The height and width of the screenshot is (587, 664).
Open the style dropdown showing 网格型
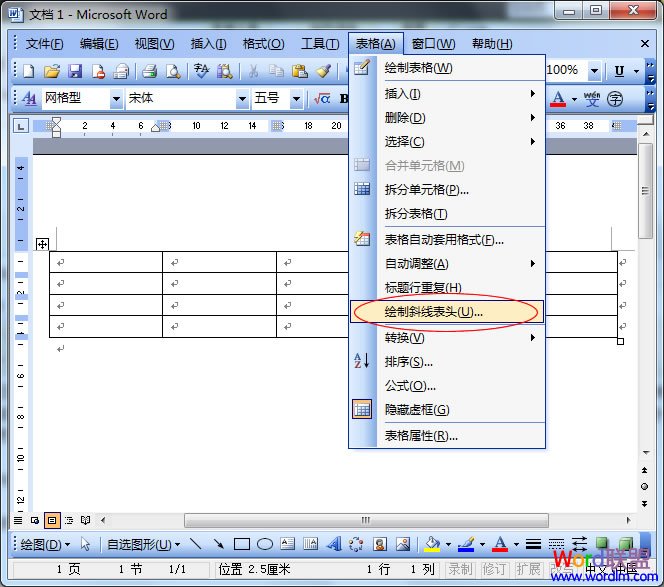point(116,99)
